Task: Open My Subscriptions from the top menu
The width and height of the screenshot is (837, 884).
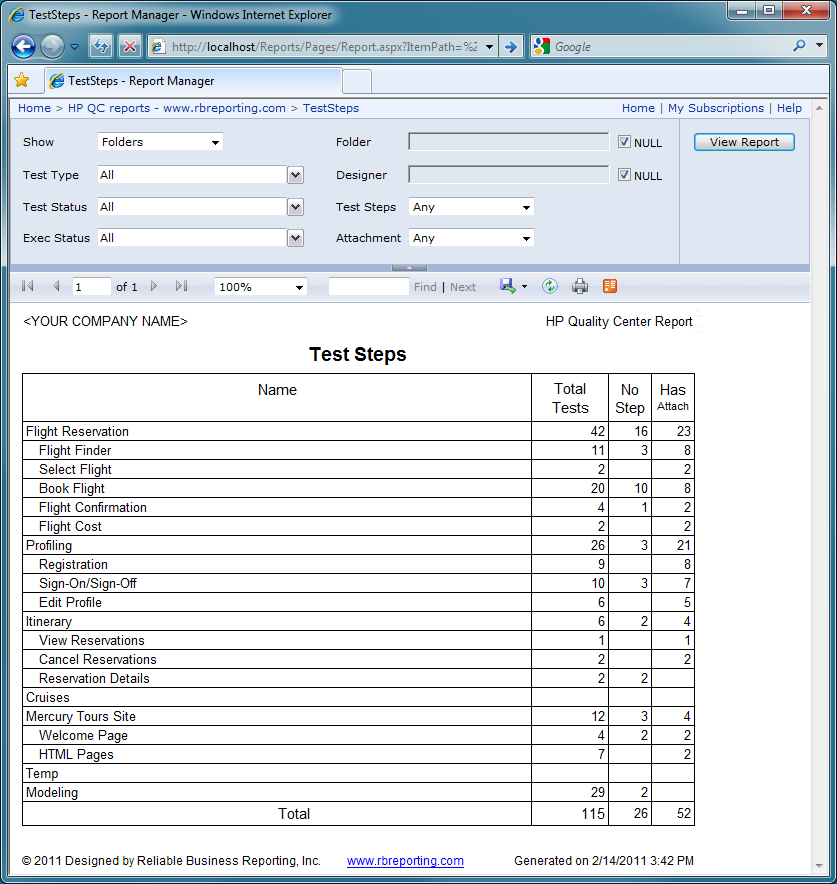Action: [715, 107]
